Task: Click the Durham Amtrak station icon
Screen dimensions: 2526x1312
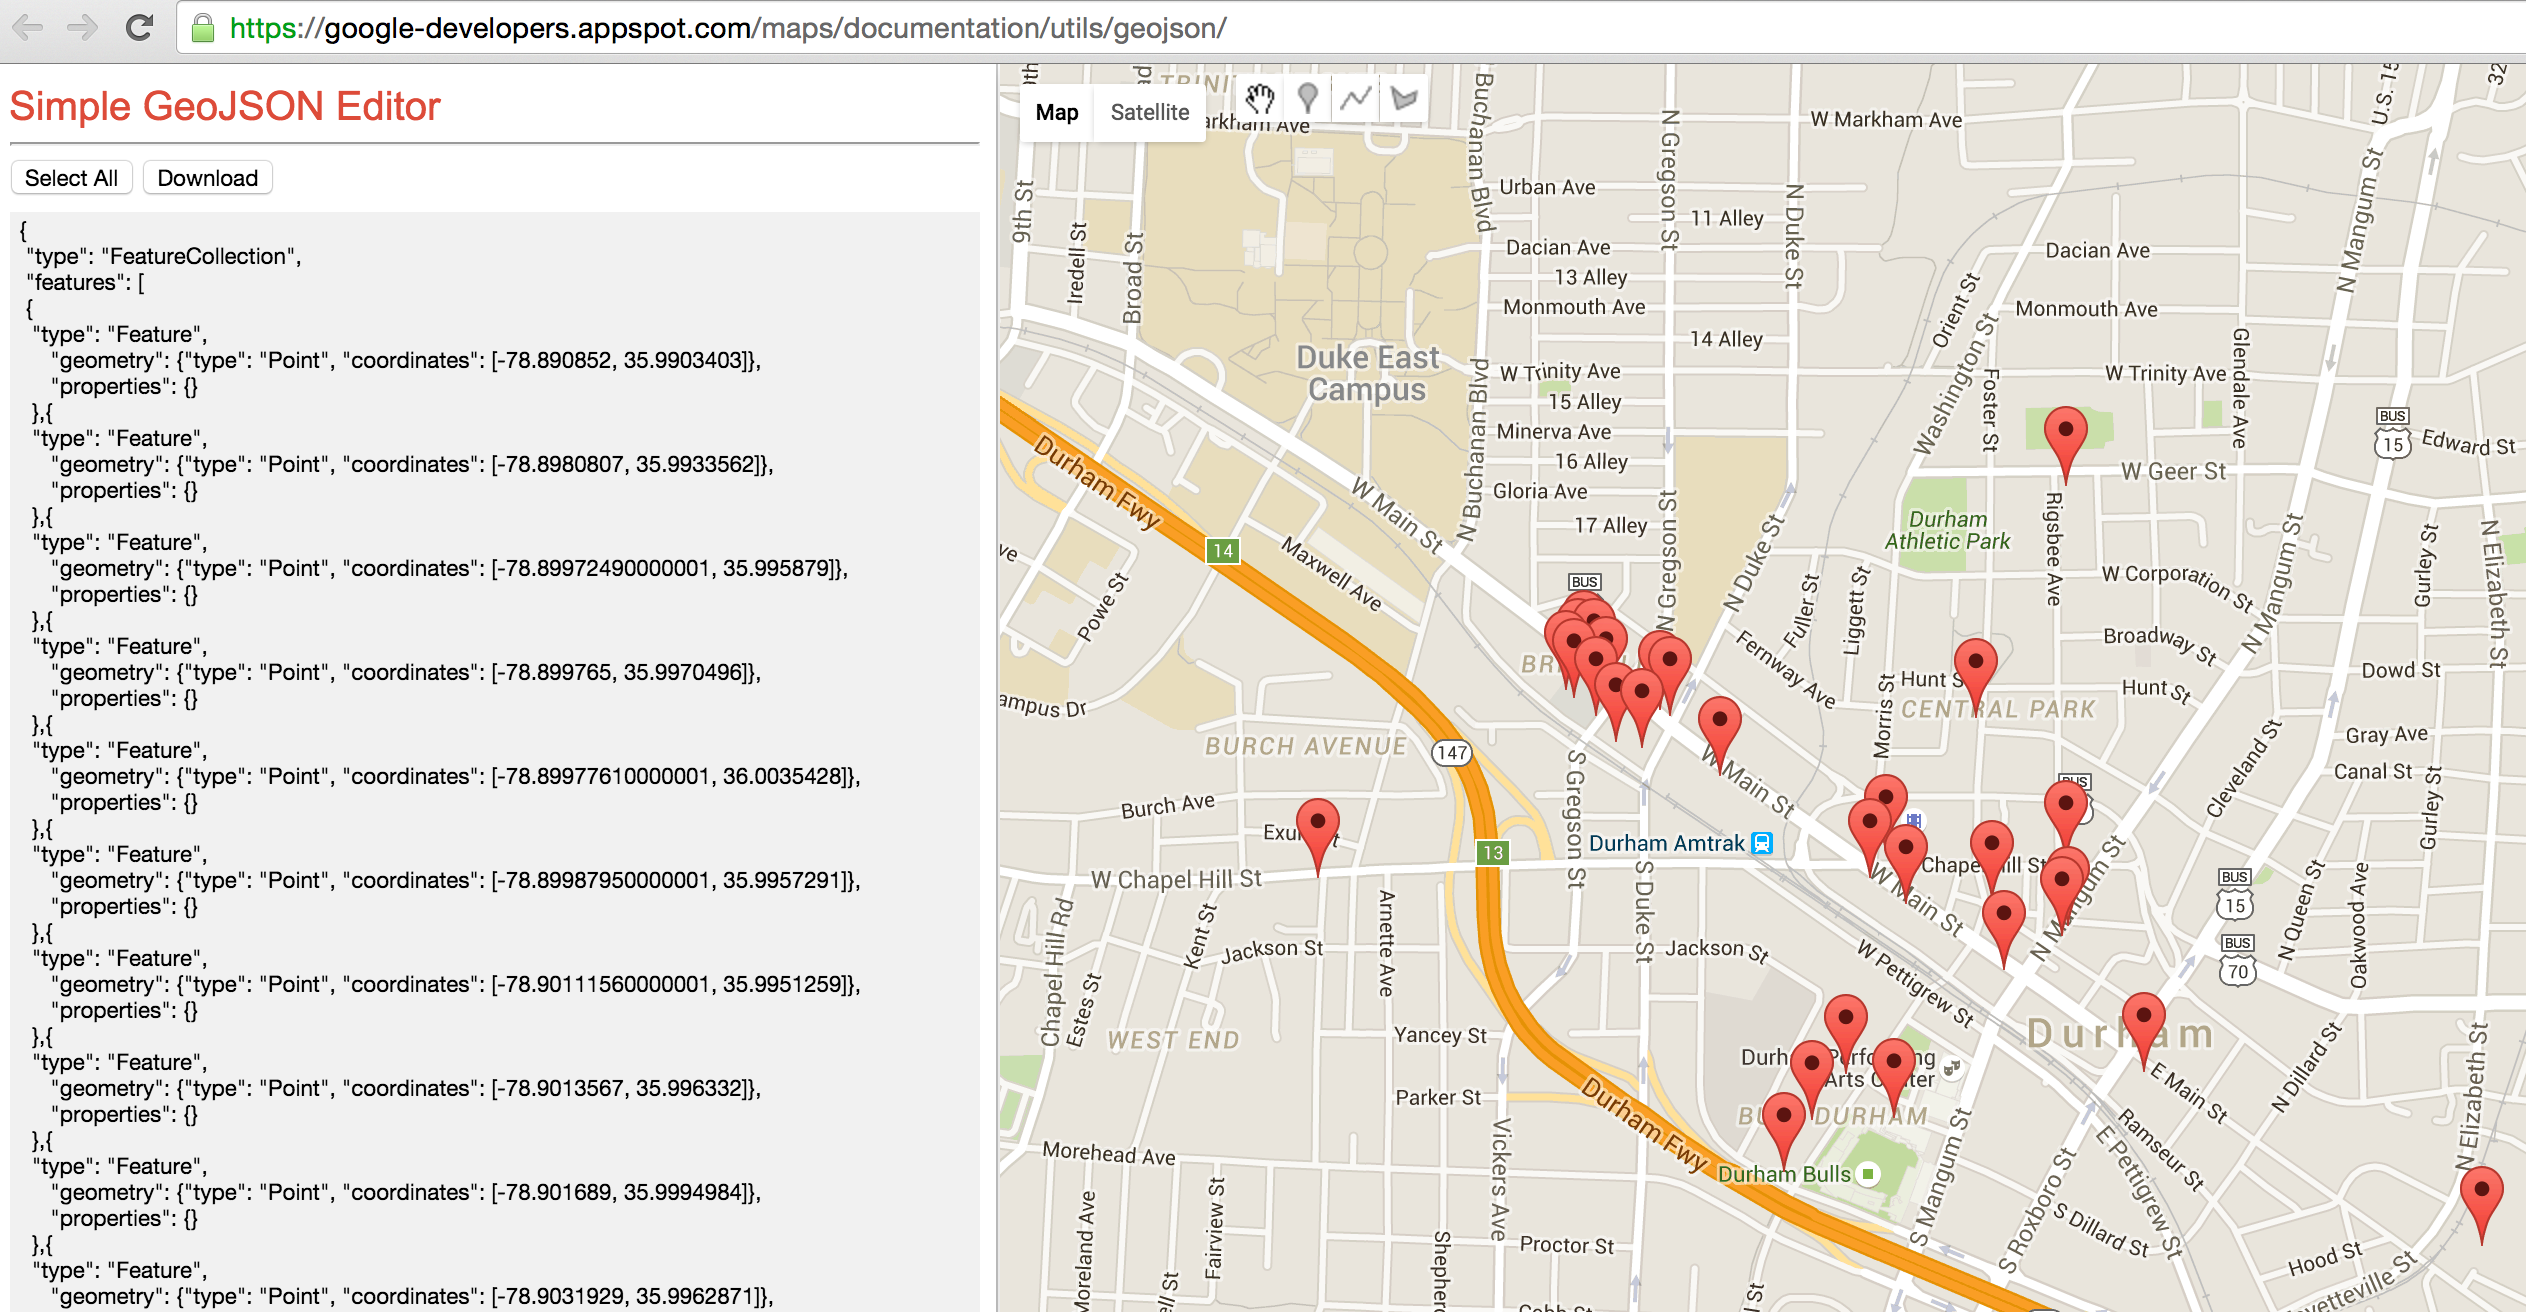Action: [1763, 843]
